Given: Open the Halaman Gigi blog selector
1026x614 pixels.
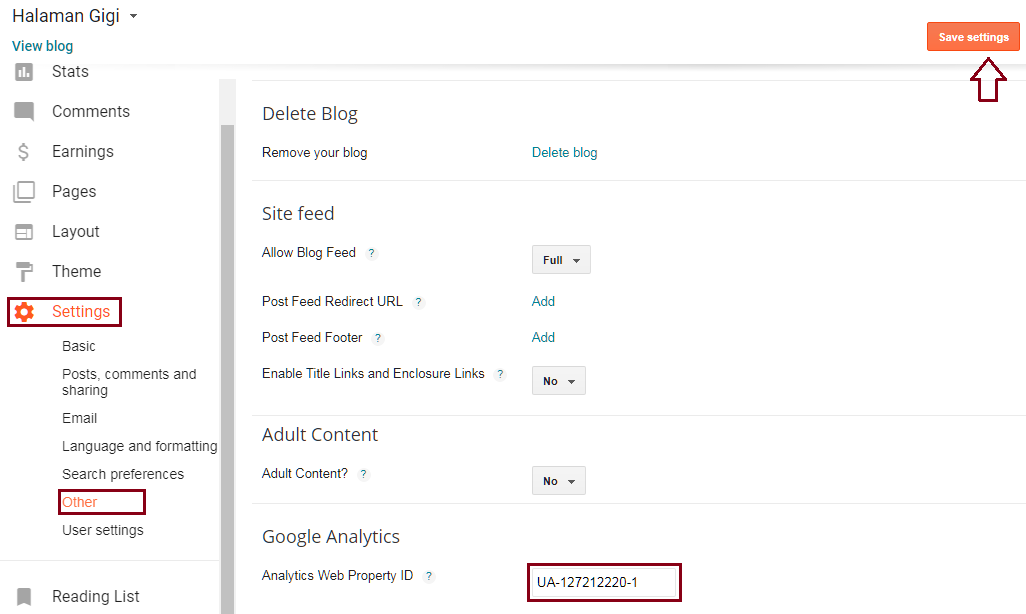Looking at the screenshot, I should [x=134, y=17].
